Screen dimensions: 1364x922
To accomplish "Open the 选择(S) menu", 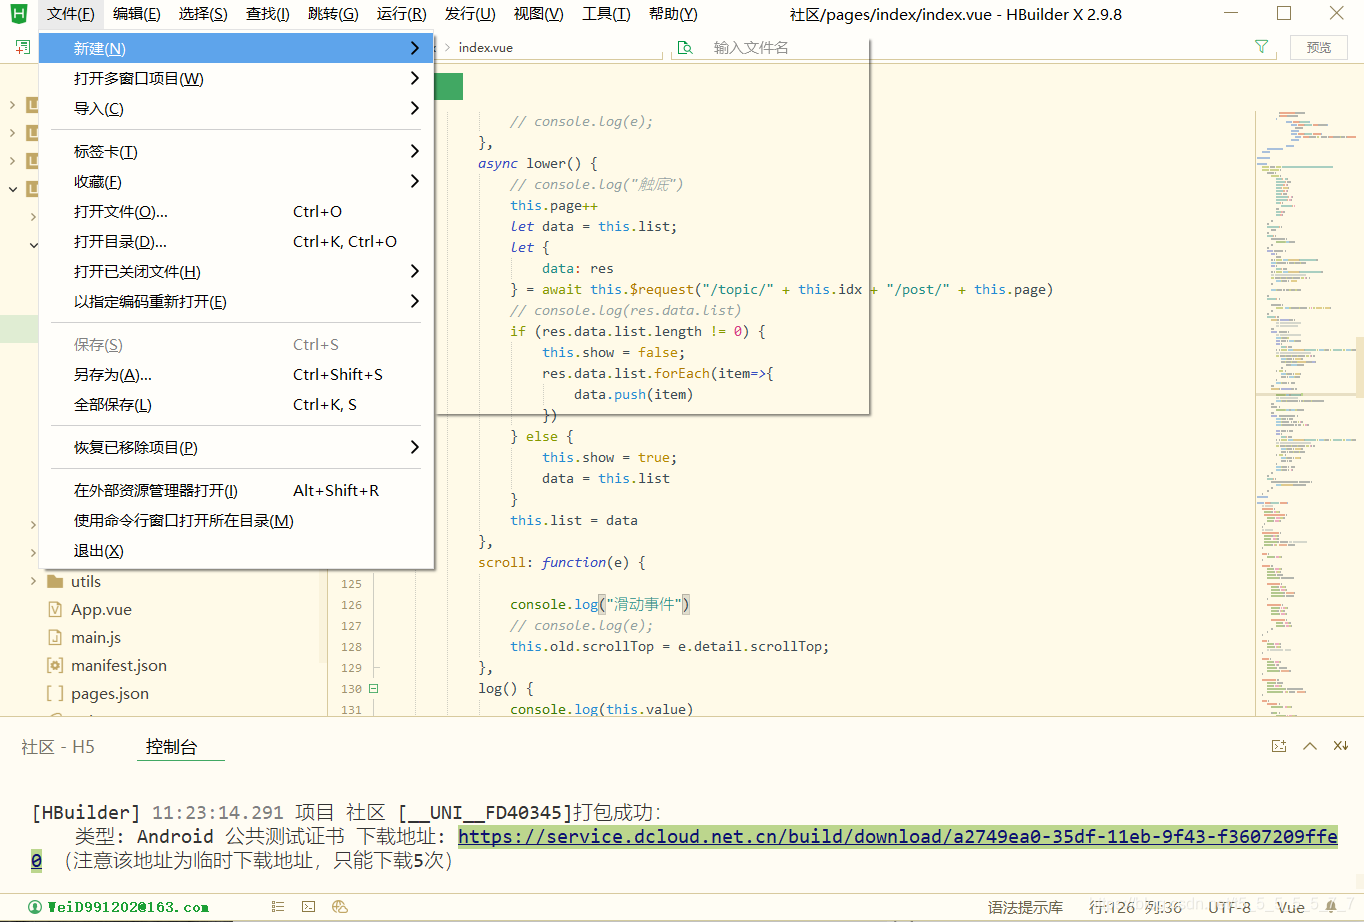I will [203, 14].
